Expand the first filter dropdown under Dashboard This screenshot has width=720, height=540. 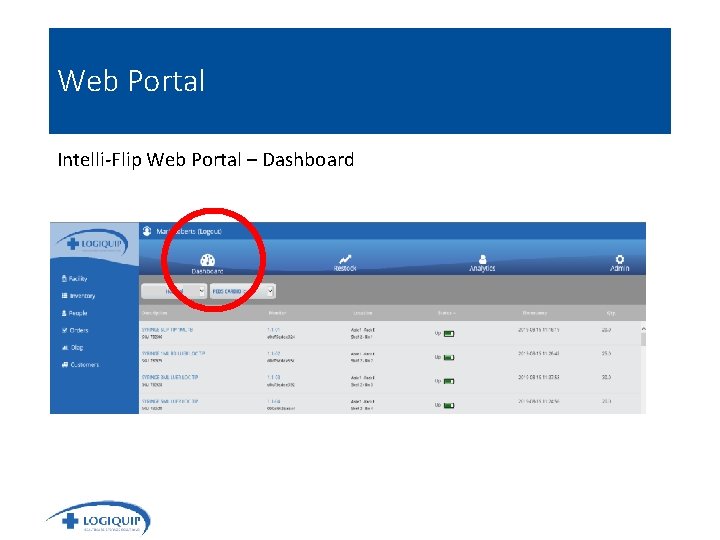(174, 291)
